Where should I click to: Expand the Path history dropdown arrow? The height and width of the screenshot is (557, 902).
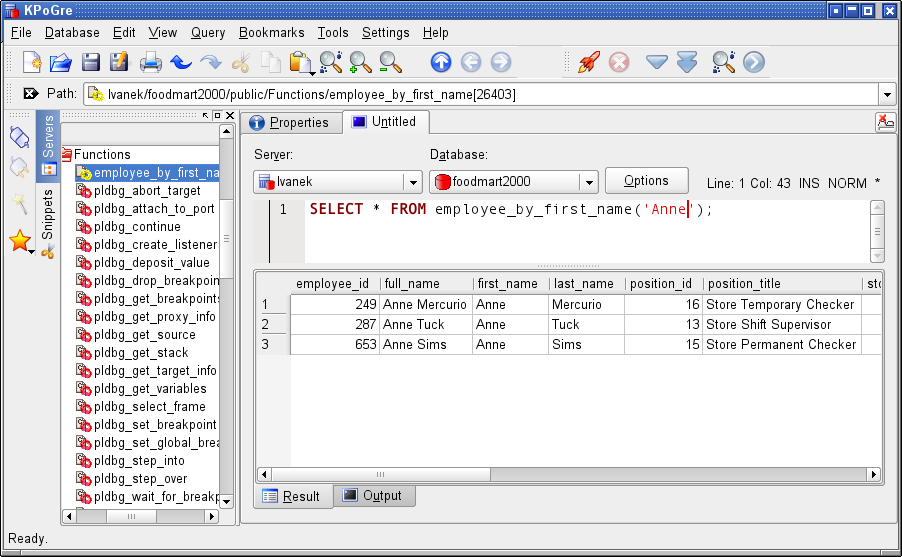click(887, 94)
